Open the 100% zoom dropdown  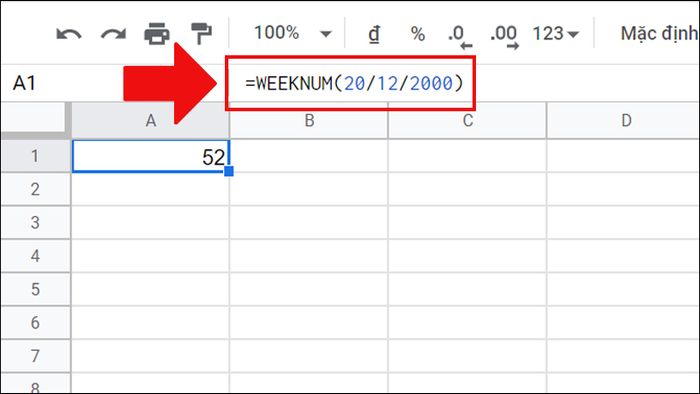coord(292,33)
